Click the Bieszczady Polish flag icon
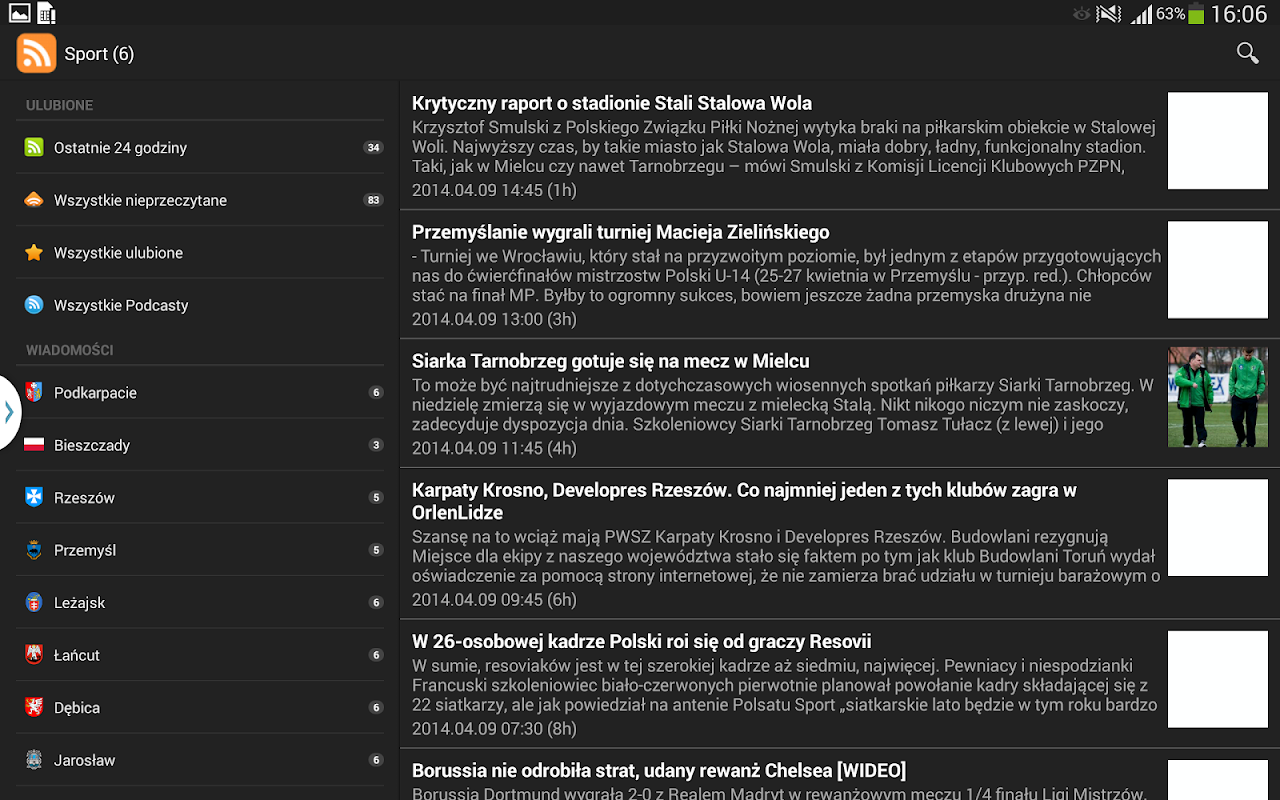The image size is (1280, 800). click(34, 445)
